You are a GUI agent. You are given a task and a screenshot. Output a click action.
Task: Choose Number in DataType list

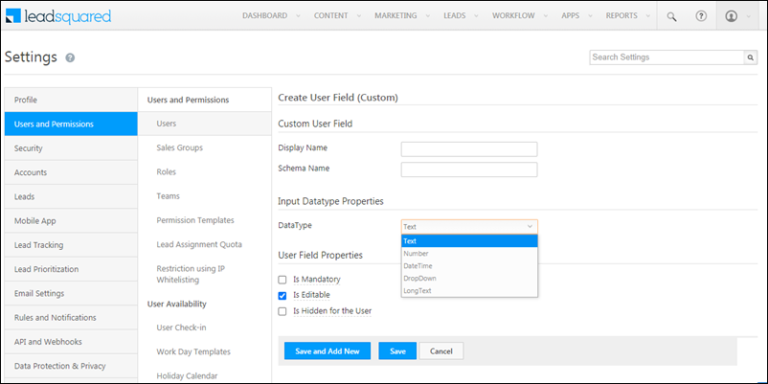[469, 254]
